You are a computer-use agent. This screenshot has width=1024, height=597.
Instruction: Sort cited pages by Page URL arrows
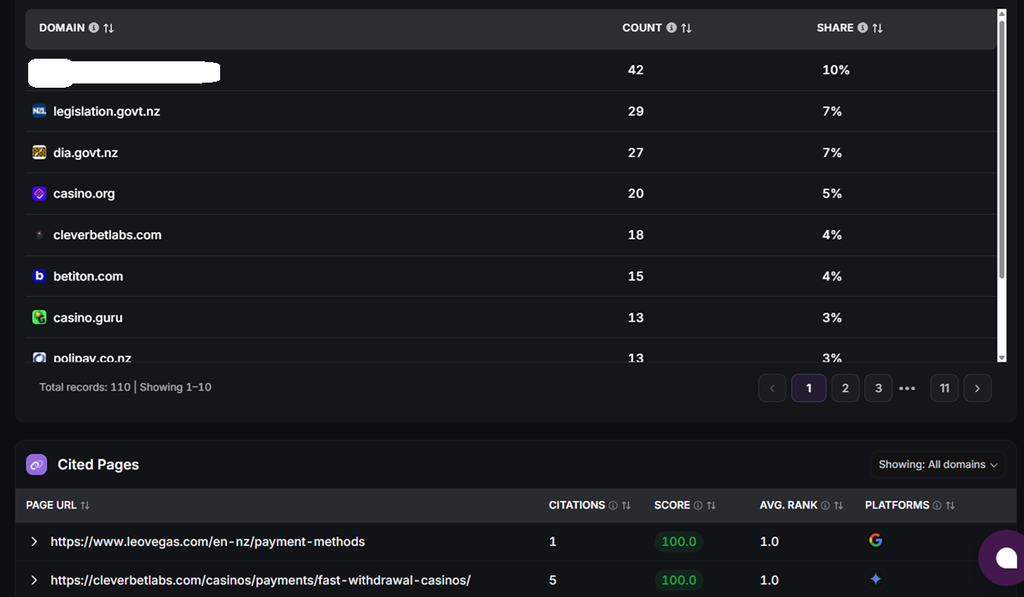click(85, 506)
